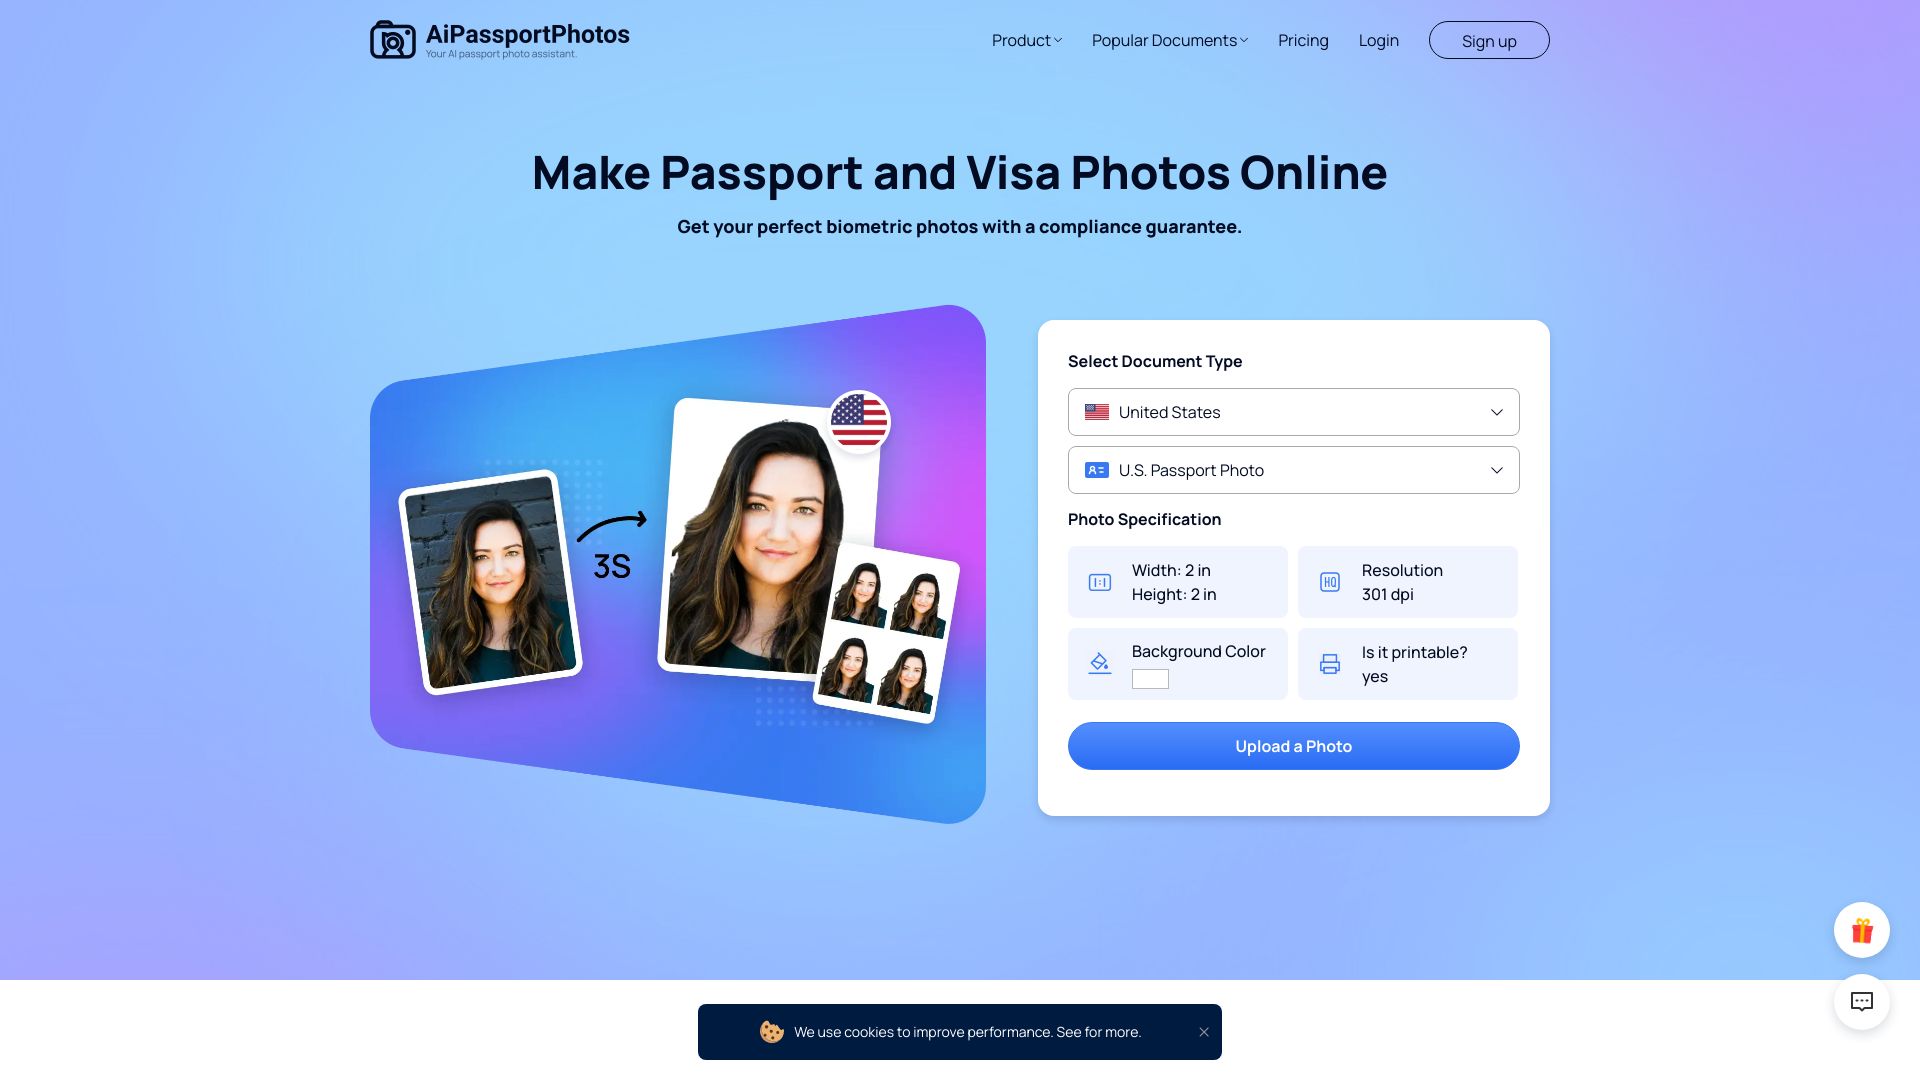Click the Upload a Photo button
The image size is (1920, 1080).
point(1294,745)
